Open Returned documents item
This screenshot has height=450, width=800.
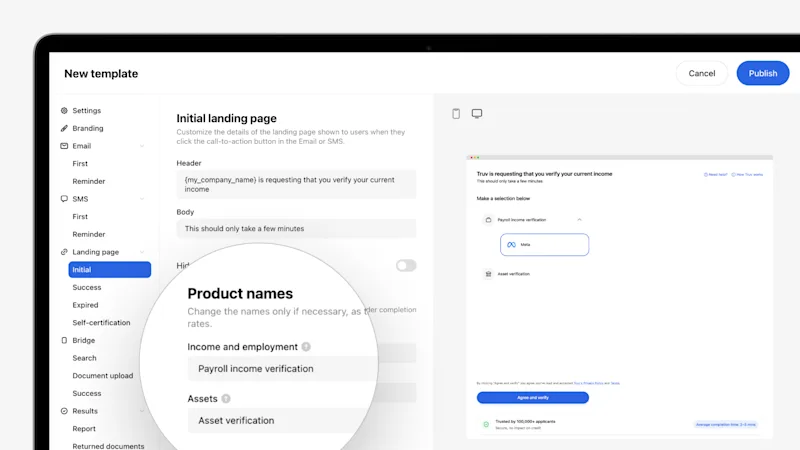(x=108, y=446)
